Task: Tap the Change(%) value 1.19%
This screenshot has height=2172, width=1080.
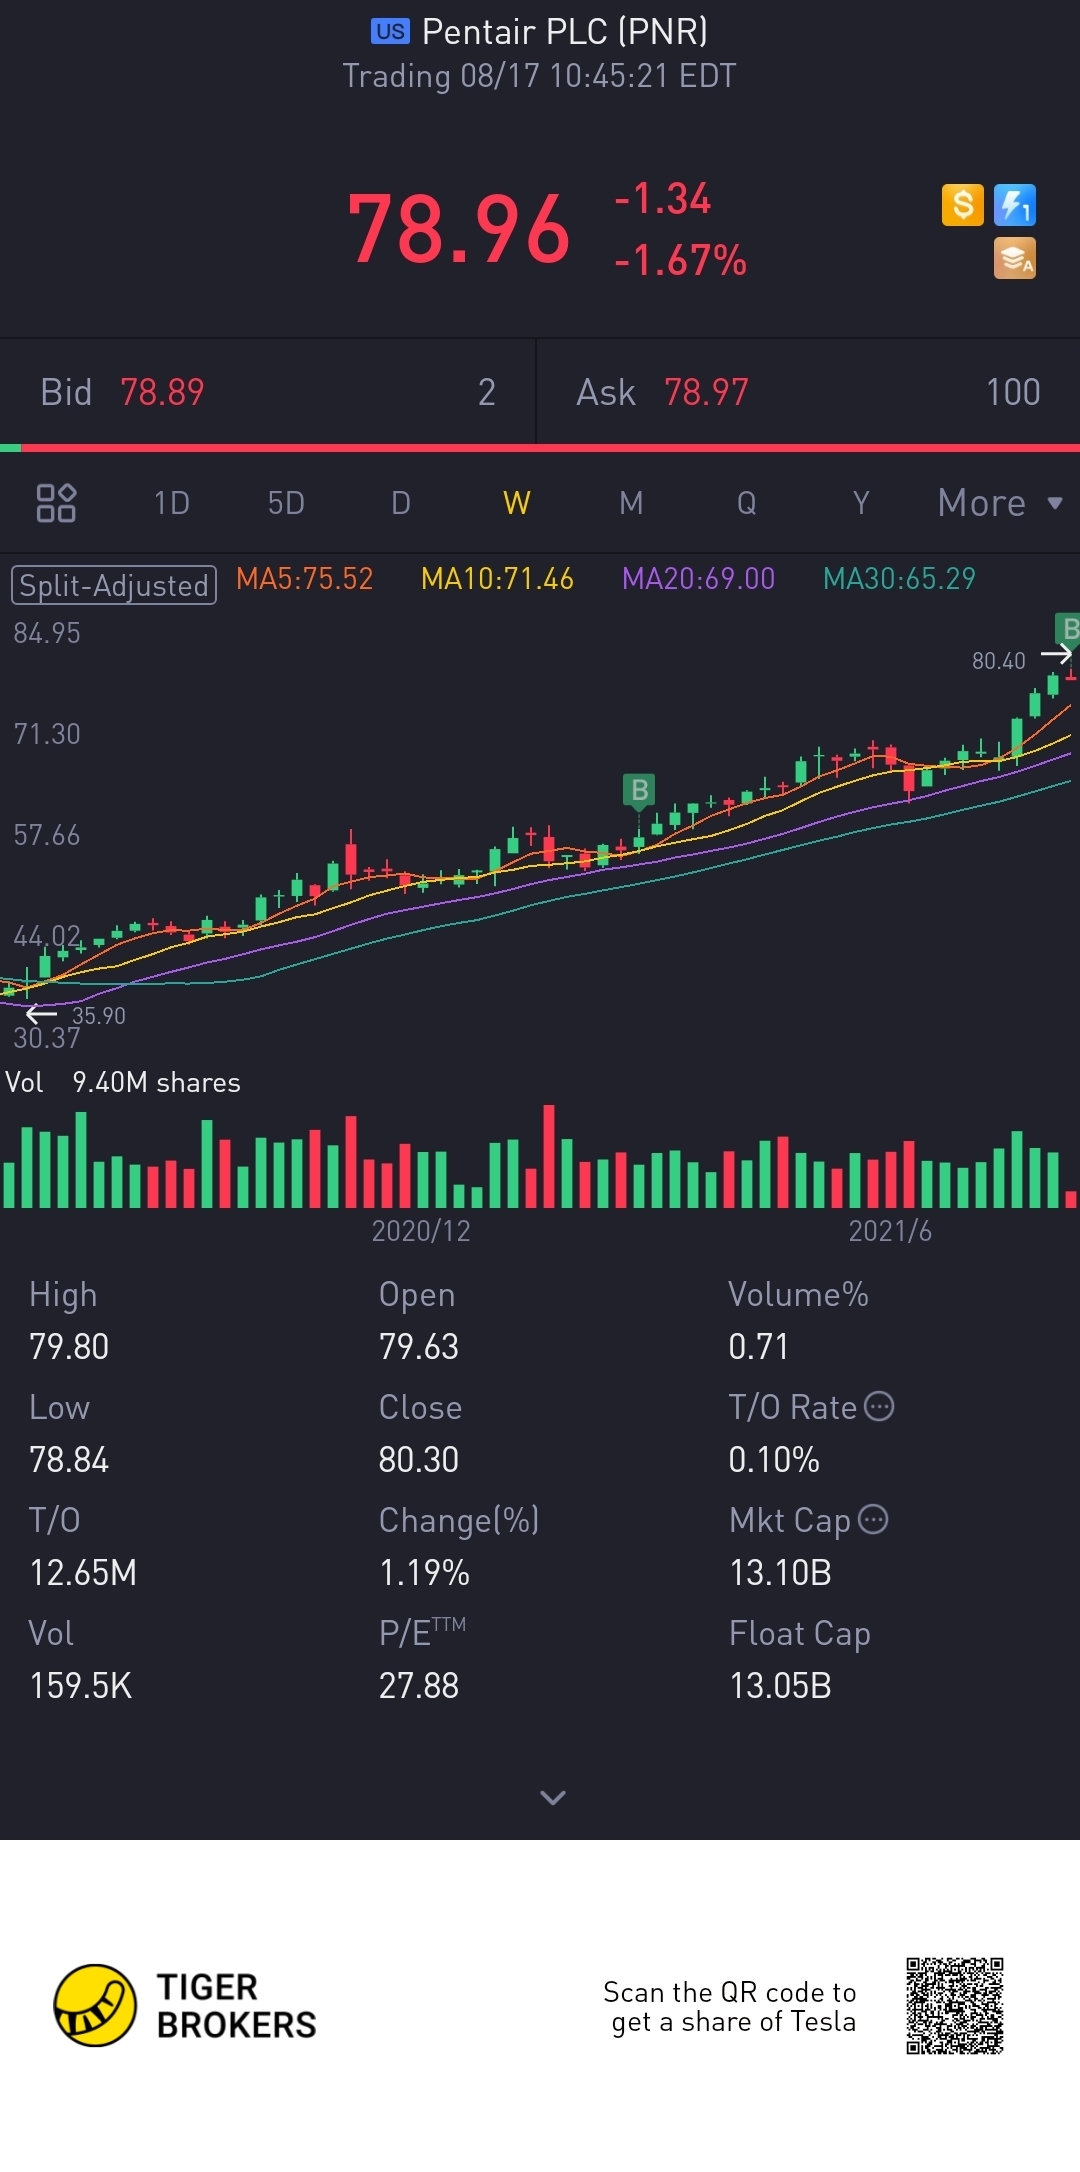Action: tap(424, 1573)
